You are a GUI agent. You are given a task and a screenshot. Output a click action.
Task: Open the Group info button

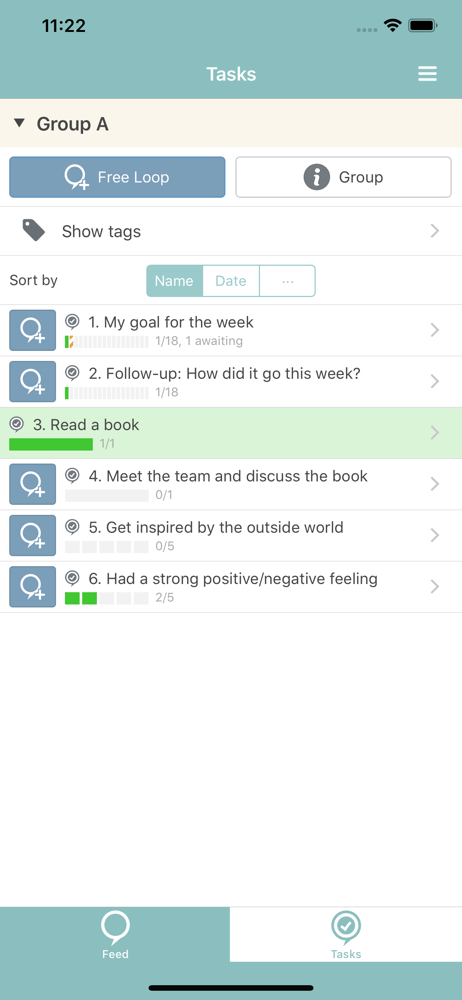(343, 177)
